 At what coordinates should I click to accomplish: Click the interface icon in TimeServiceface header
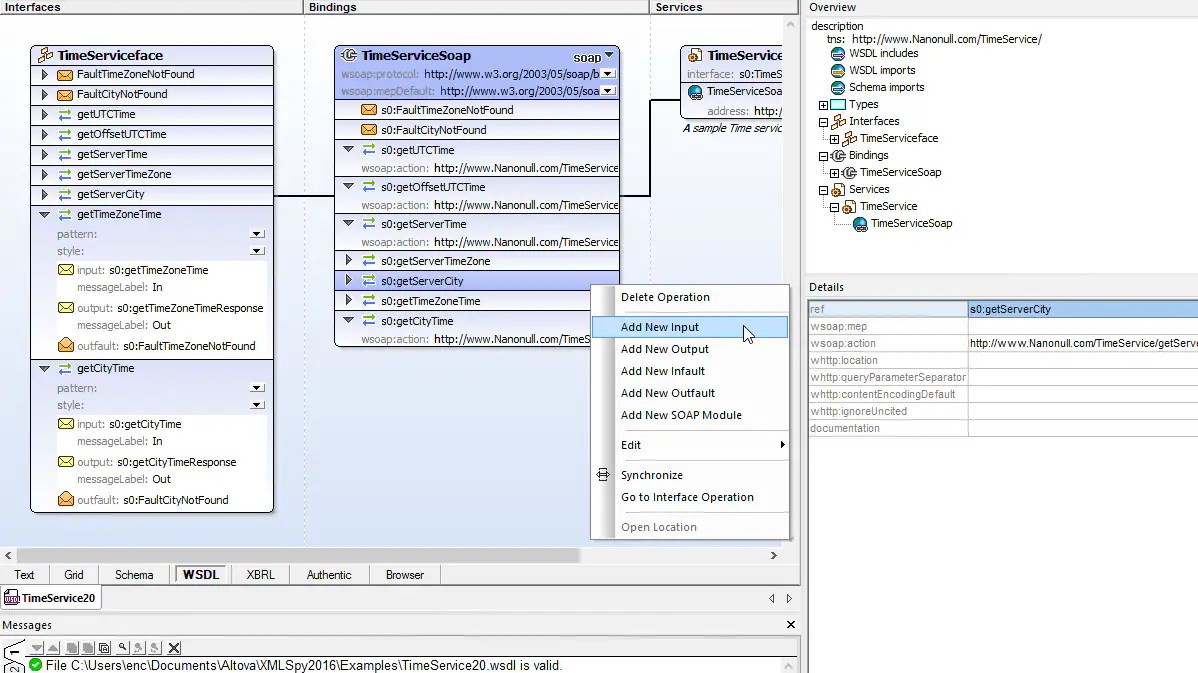(47, 54)
